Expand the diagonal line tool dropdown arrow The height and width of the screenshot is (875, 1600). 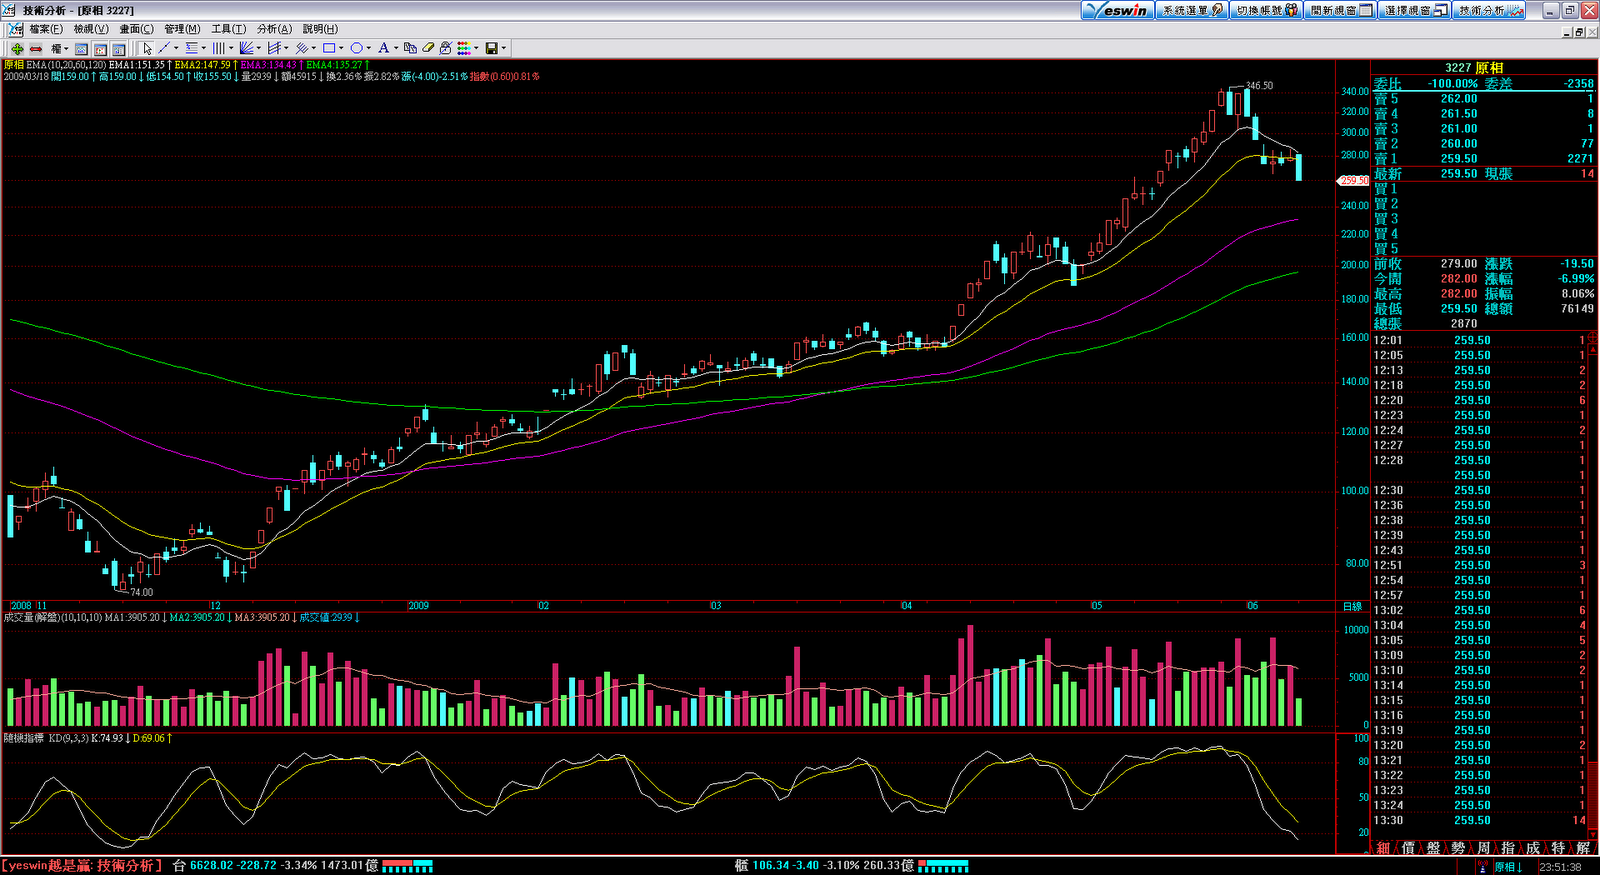click(176, 48)
